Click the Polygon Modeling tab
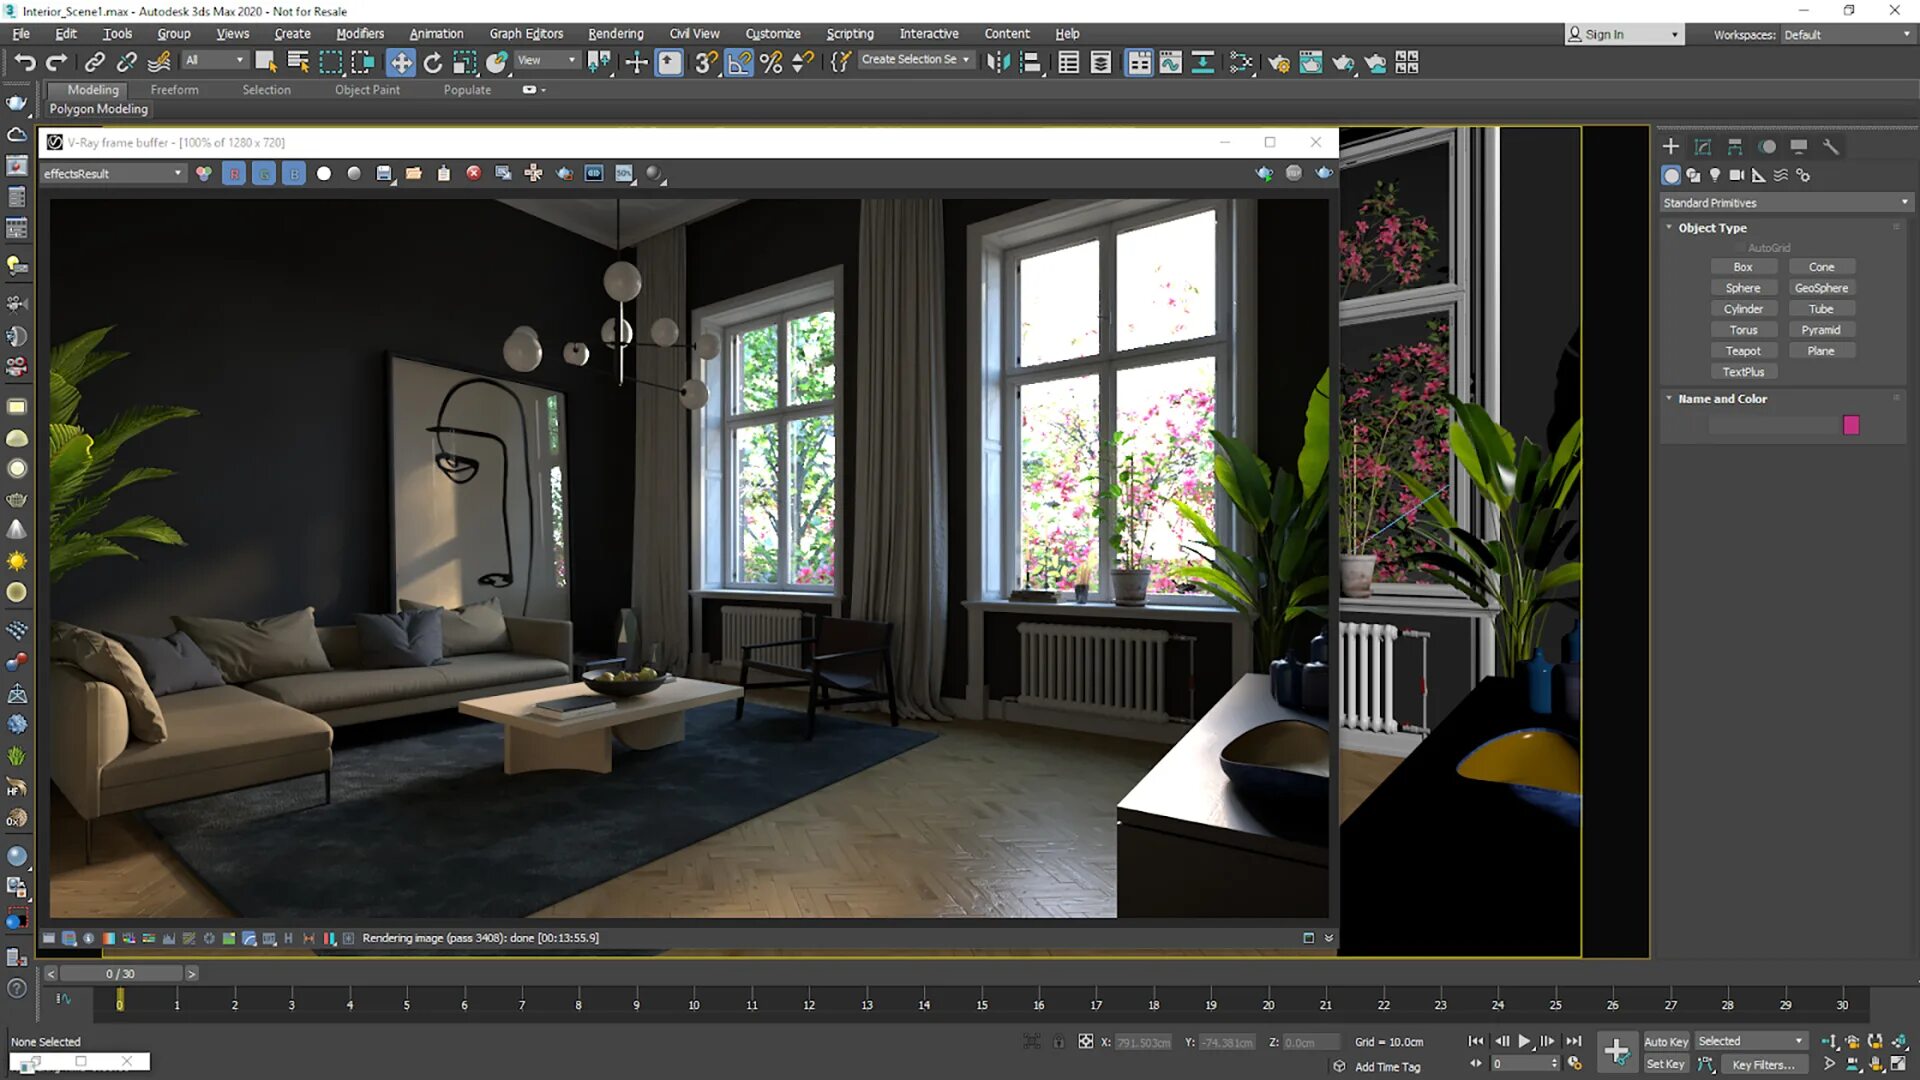This screenshot has height=1080, width=1920. 98,108
